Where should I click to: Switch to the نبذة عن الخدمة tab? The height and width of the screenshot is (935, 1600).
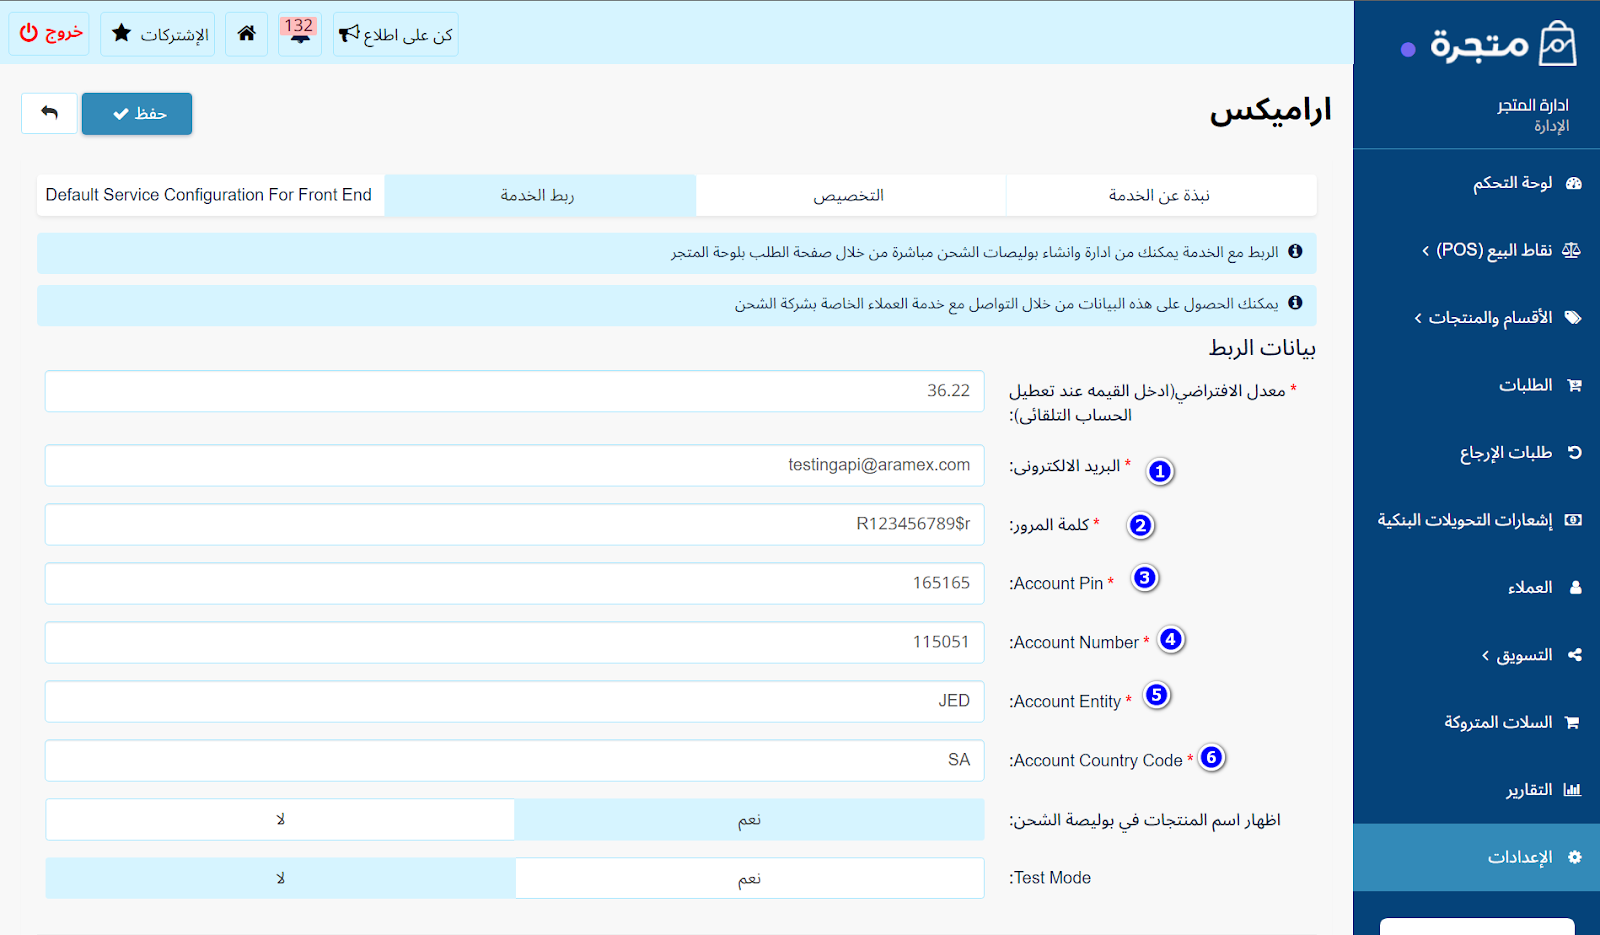1160,195
